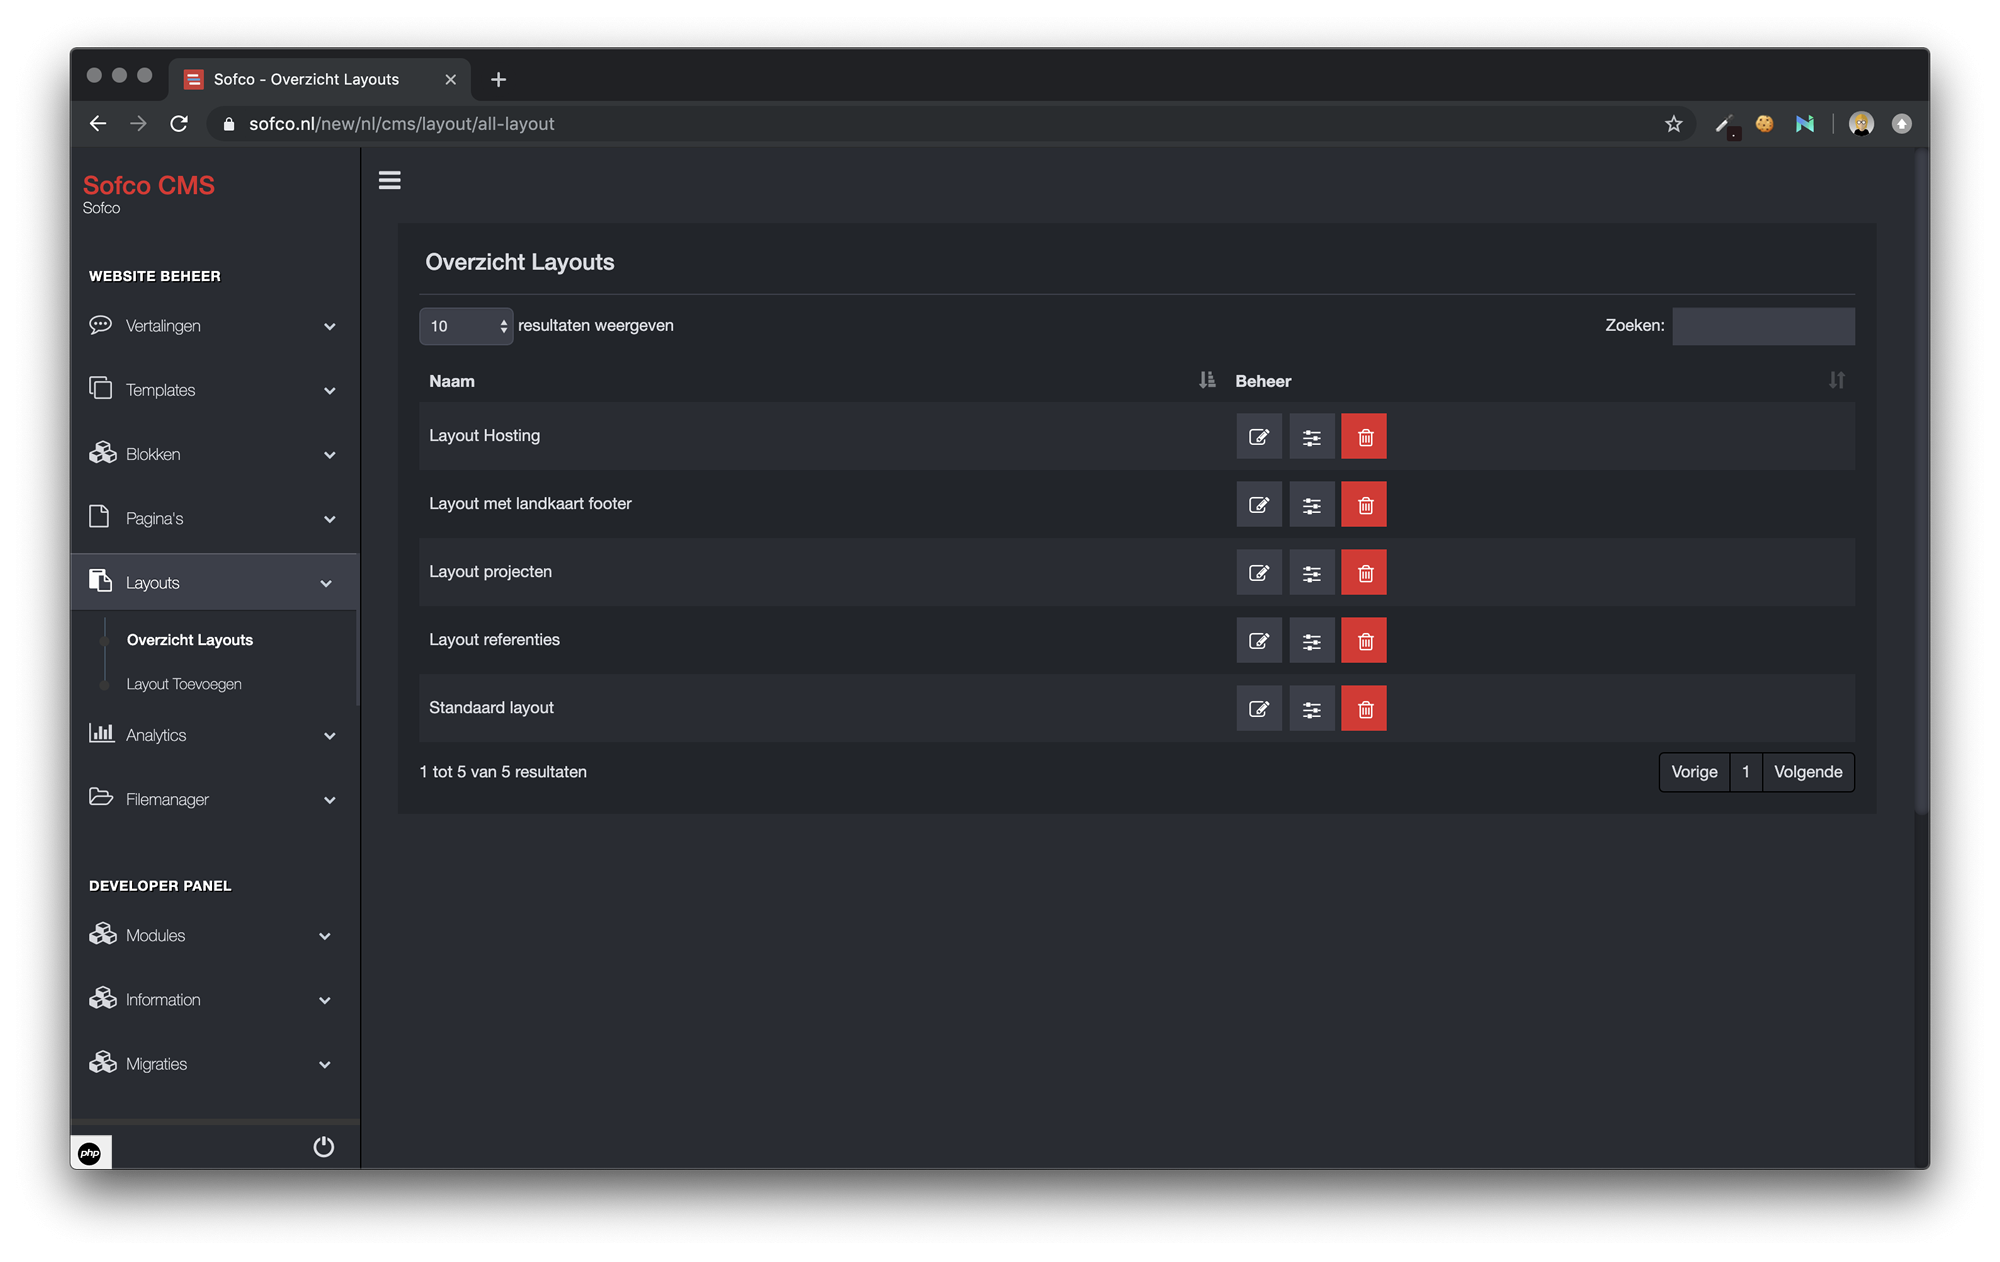The image size is (2000, 1262).
Task: Bookmark page with star icon
Action: 1673,124
